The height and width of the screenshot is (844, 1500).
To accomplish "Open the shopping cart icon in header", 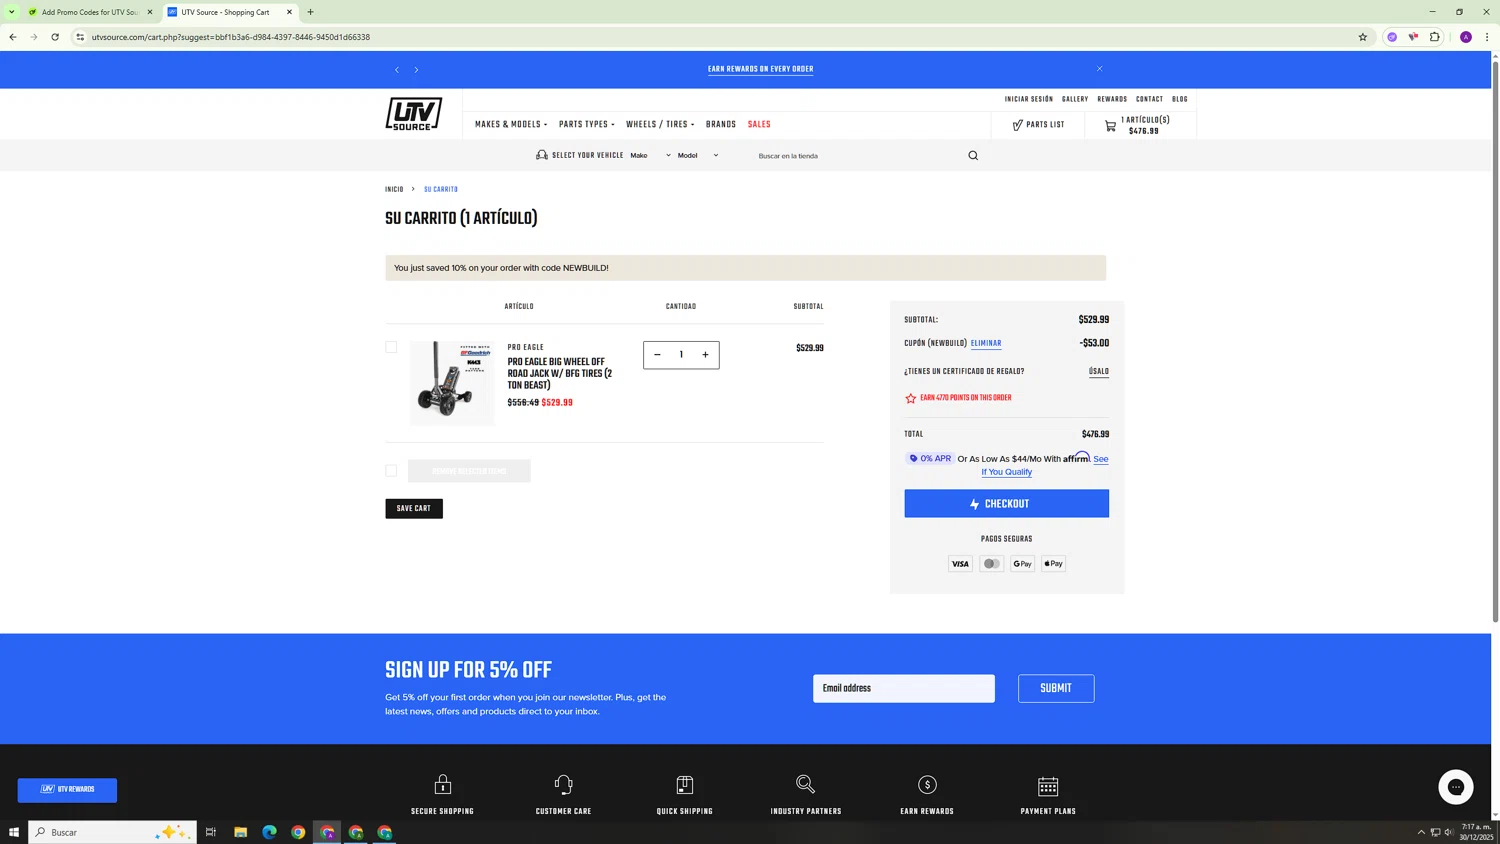I will [1110, 126].
